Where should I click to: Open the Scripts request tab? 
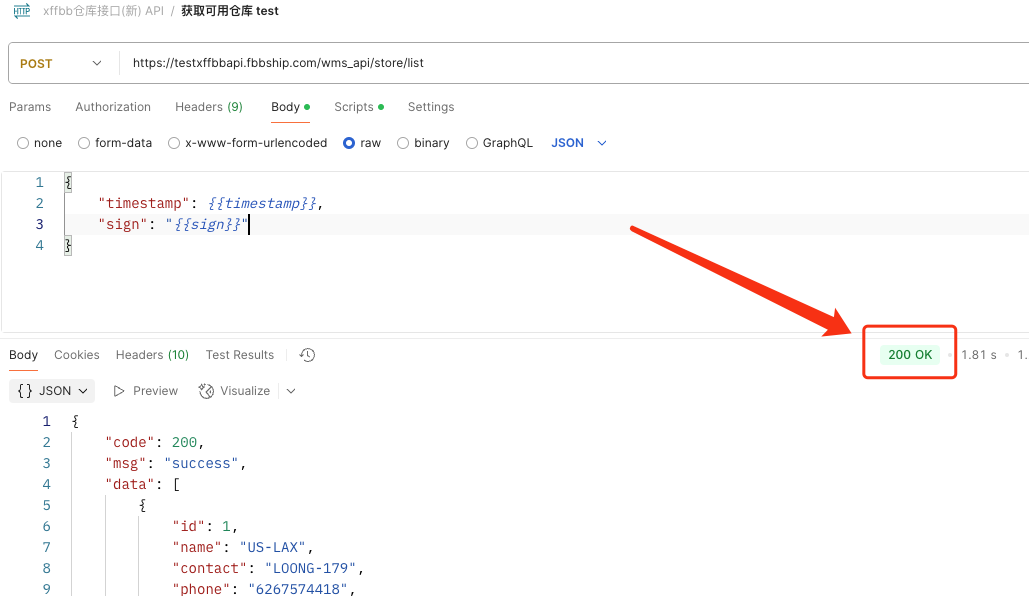click(x=359, y=107)
